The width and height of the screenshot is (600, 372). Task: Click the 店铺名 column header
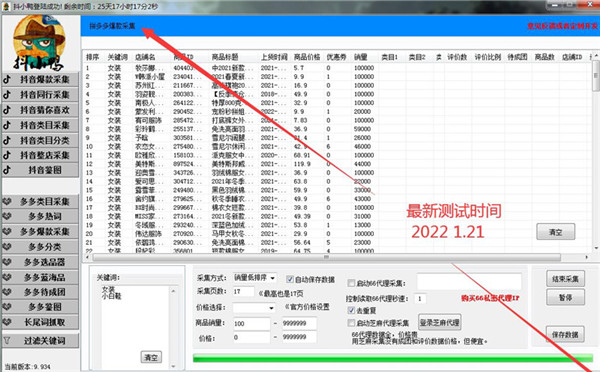145,57
